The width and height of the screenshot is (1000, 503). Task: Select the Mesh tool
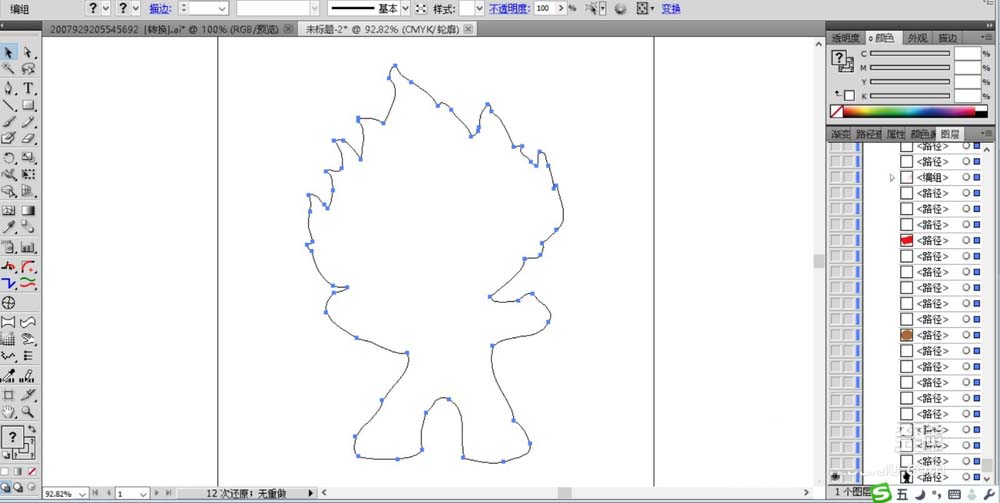point(9,210)
